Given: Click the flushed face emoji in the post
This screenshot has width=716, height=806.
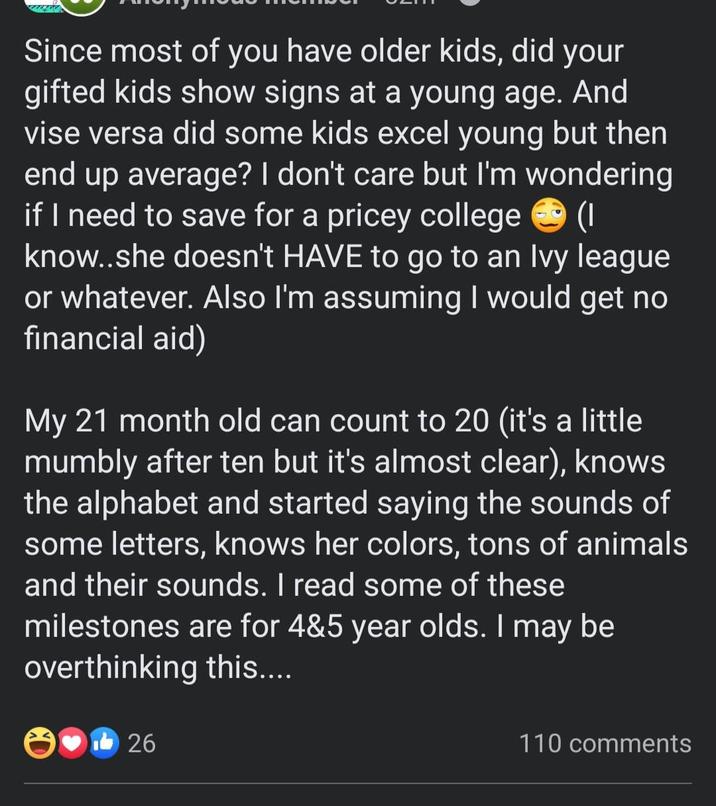Looking at the screenshot, I should [549, 215].
